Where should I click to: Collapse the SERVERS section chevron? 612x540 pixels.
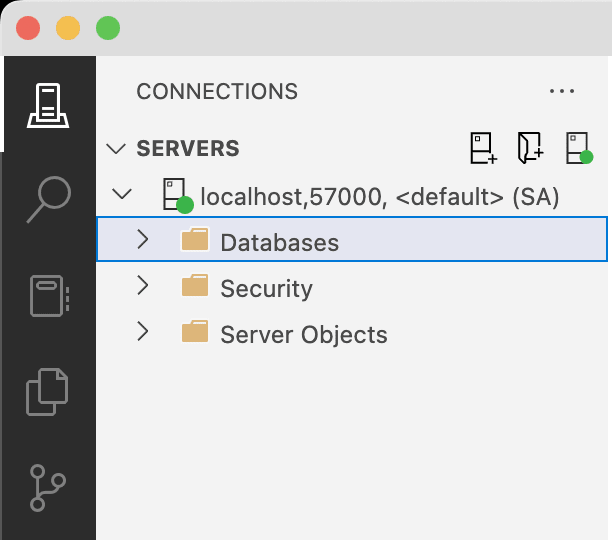(116, 149)
